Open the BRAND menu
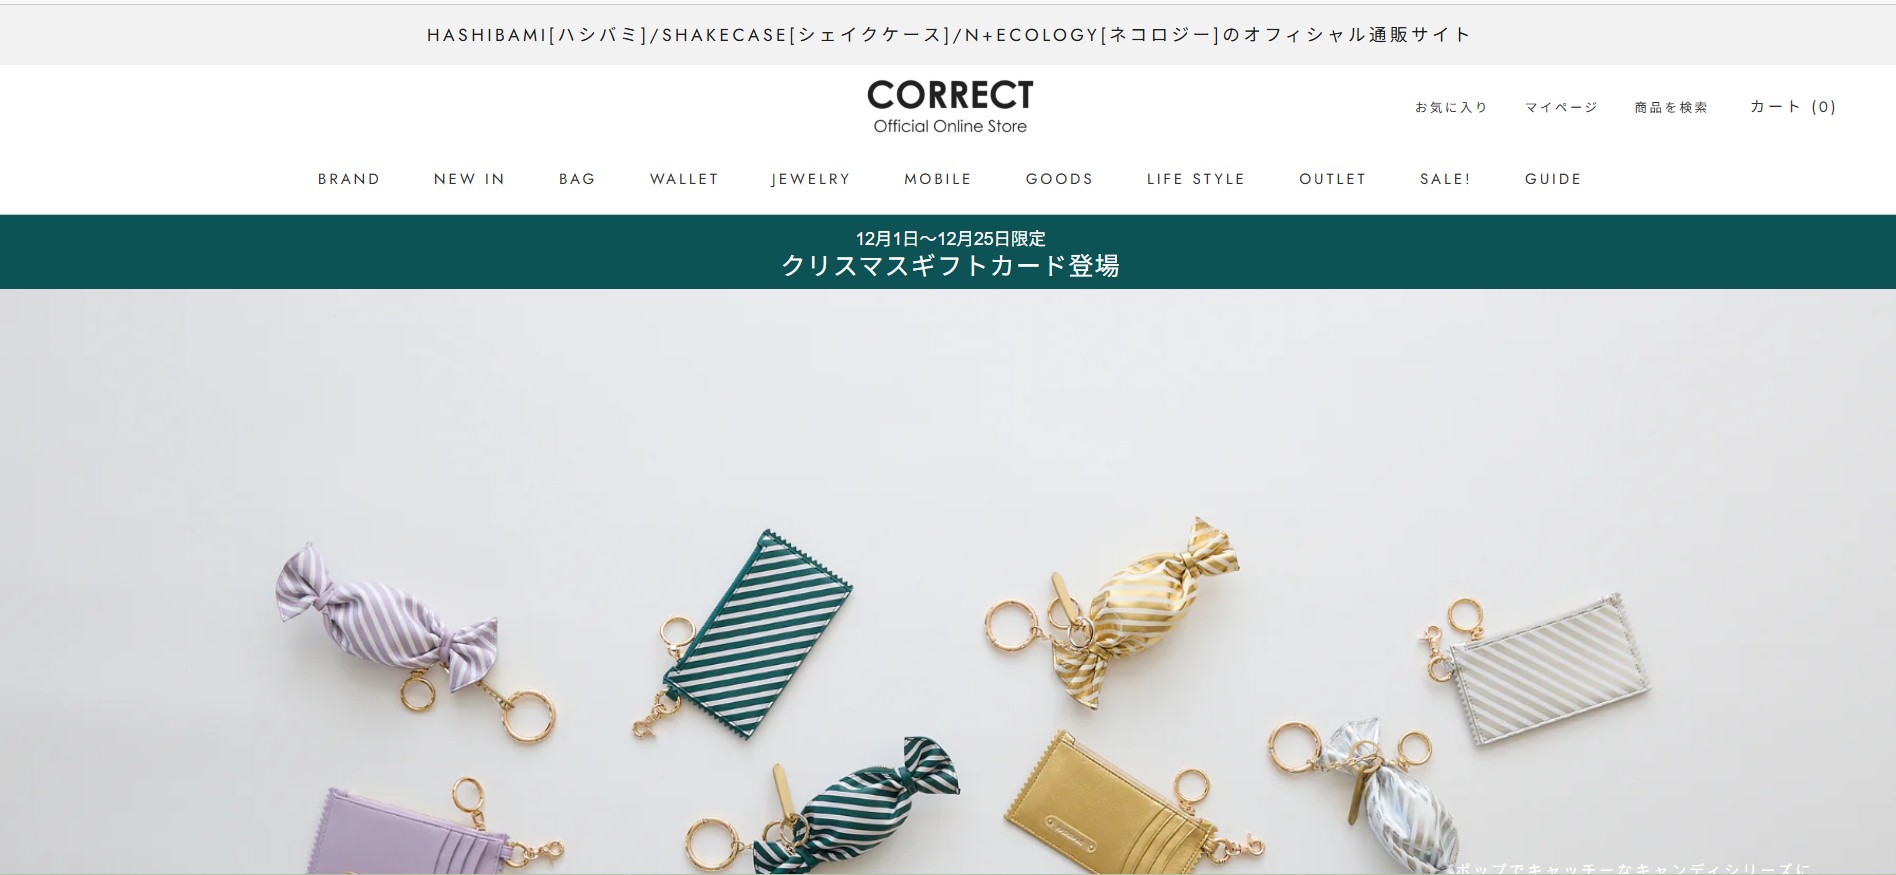 (349, 179)
